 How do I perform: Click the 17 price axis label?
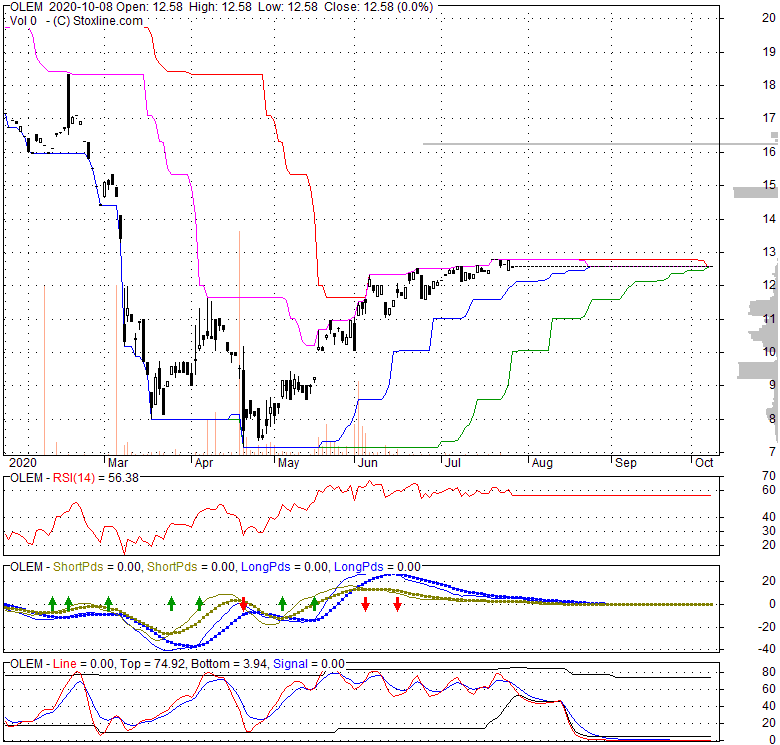[x=769, y=118]
